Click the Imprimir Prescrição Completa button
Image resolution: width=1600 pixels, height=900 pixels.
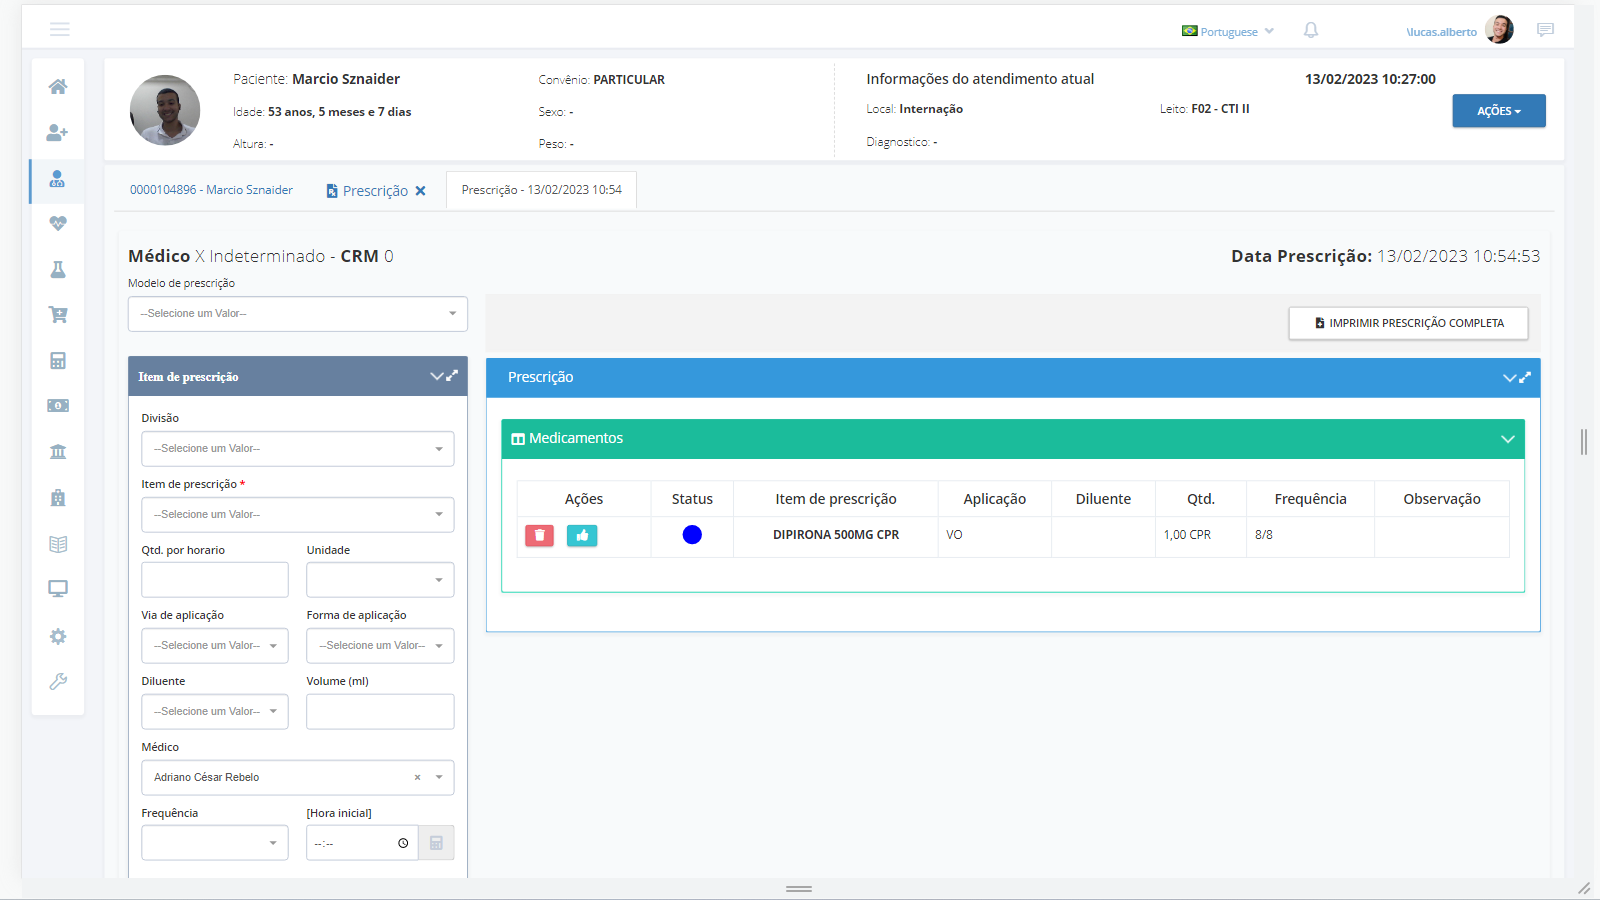click(x=1408, y=323)
